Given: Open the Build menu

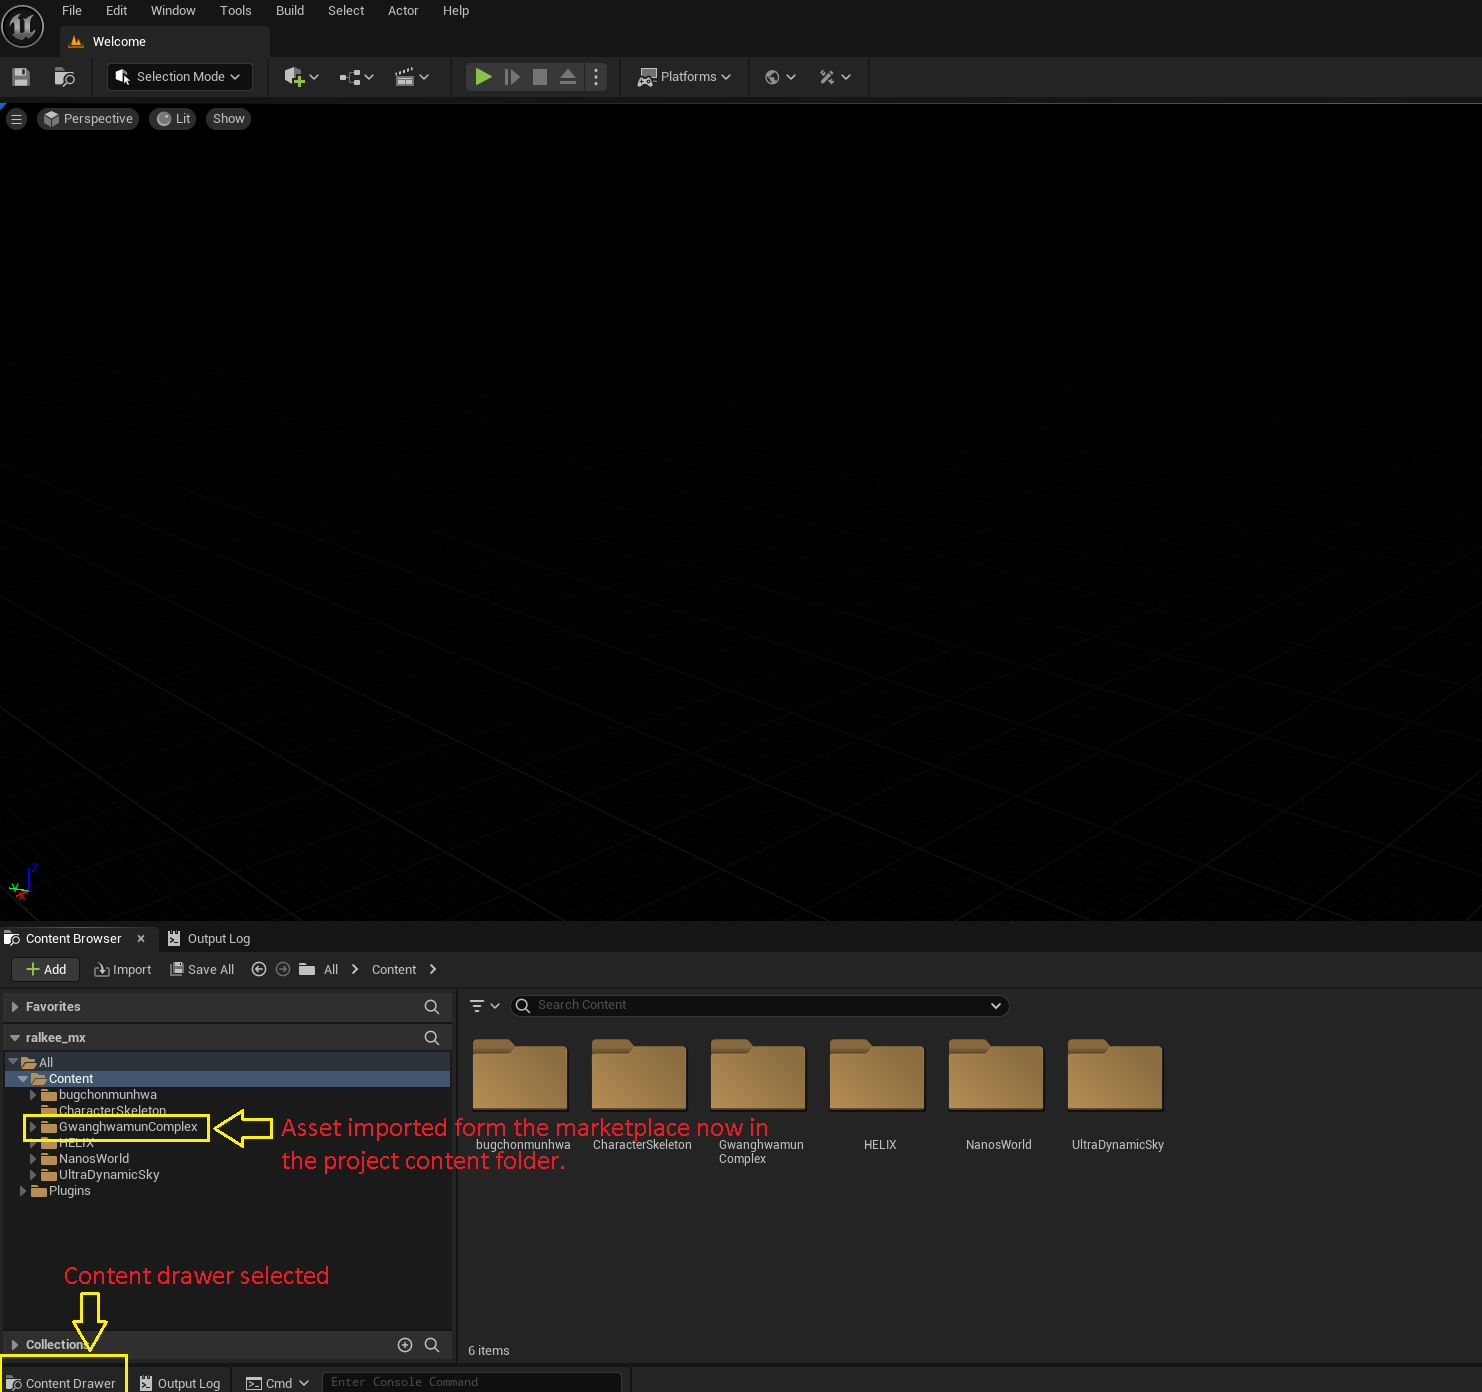Looking at the screenshot, I should pos(289,11).
